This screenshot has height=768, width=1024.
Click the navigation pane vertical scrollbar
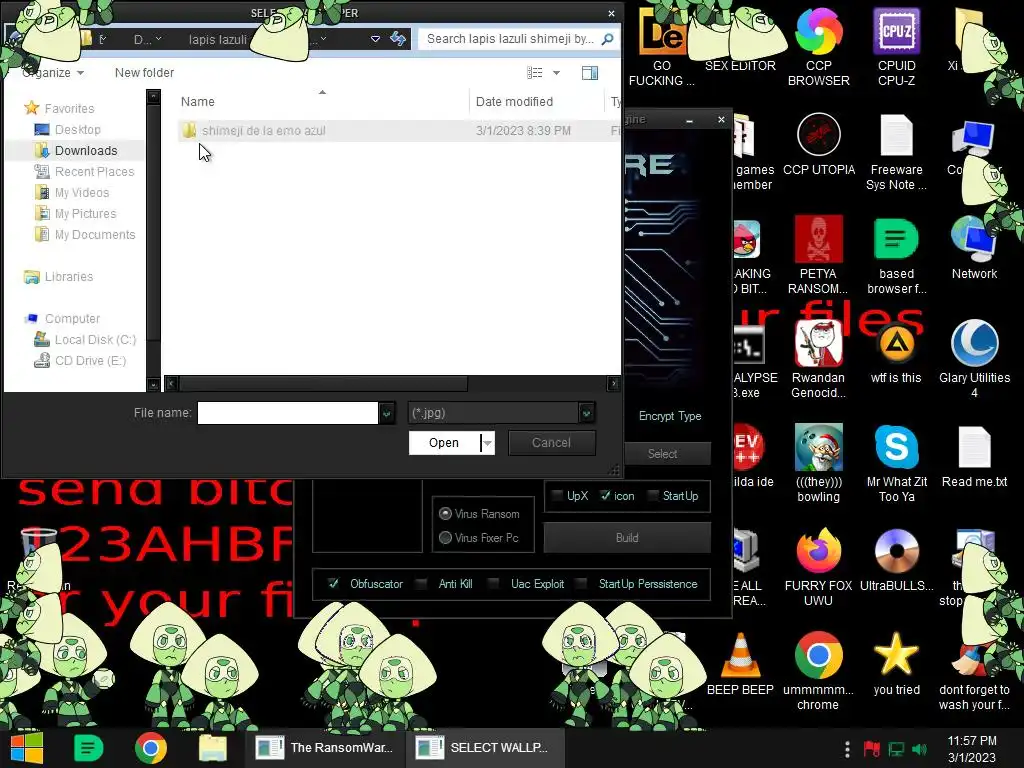[153, 222]
